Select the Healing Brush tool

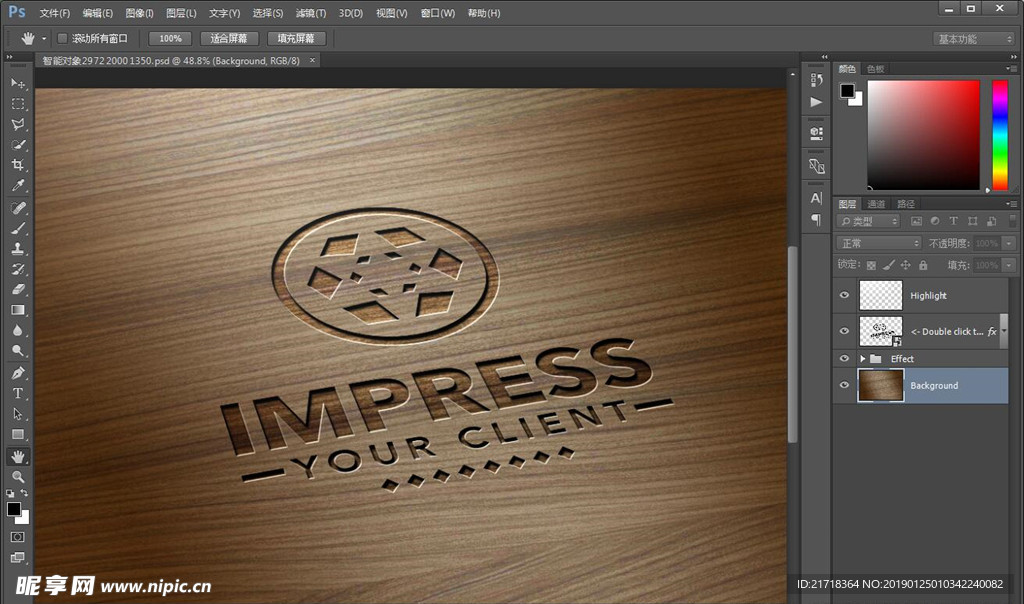tap(18, 208)
